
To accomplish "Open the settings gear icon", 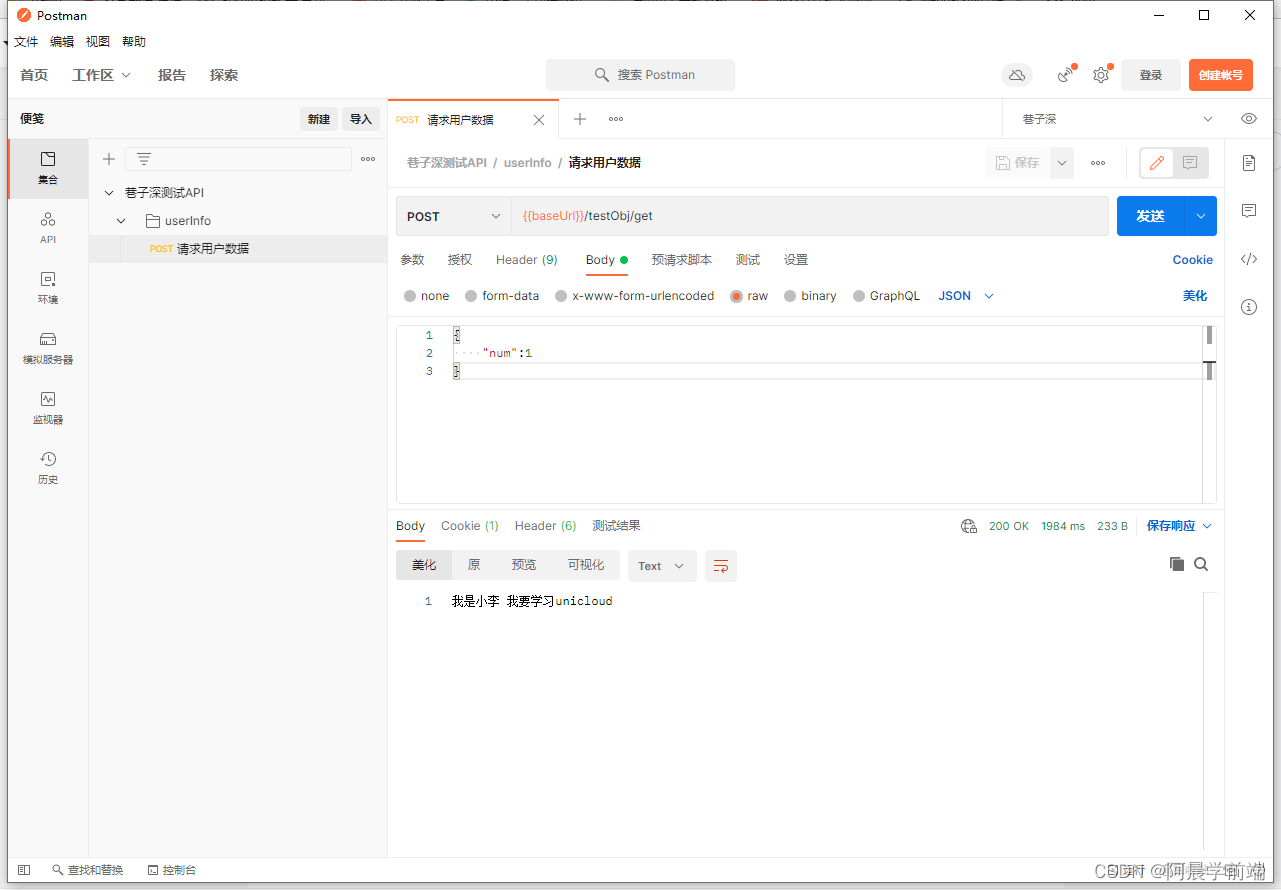I will tap(1101, 75).
